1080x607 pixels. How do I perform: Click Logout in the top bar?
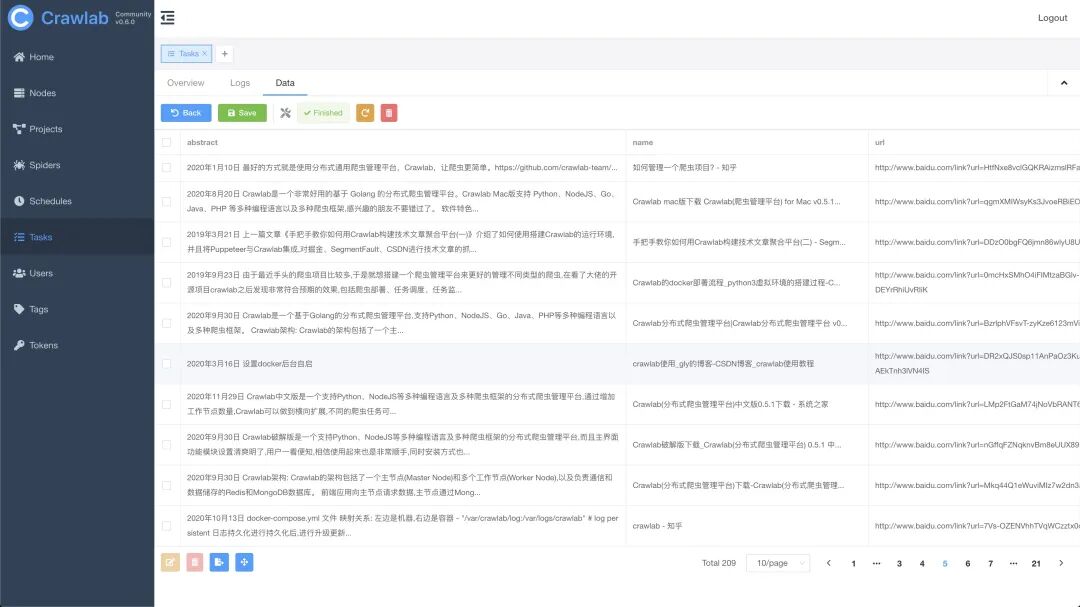point(1052,18)
